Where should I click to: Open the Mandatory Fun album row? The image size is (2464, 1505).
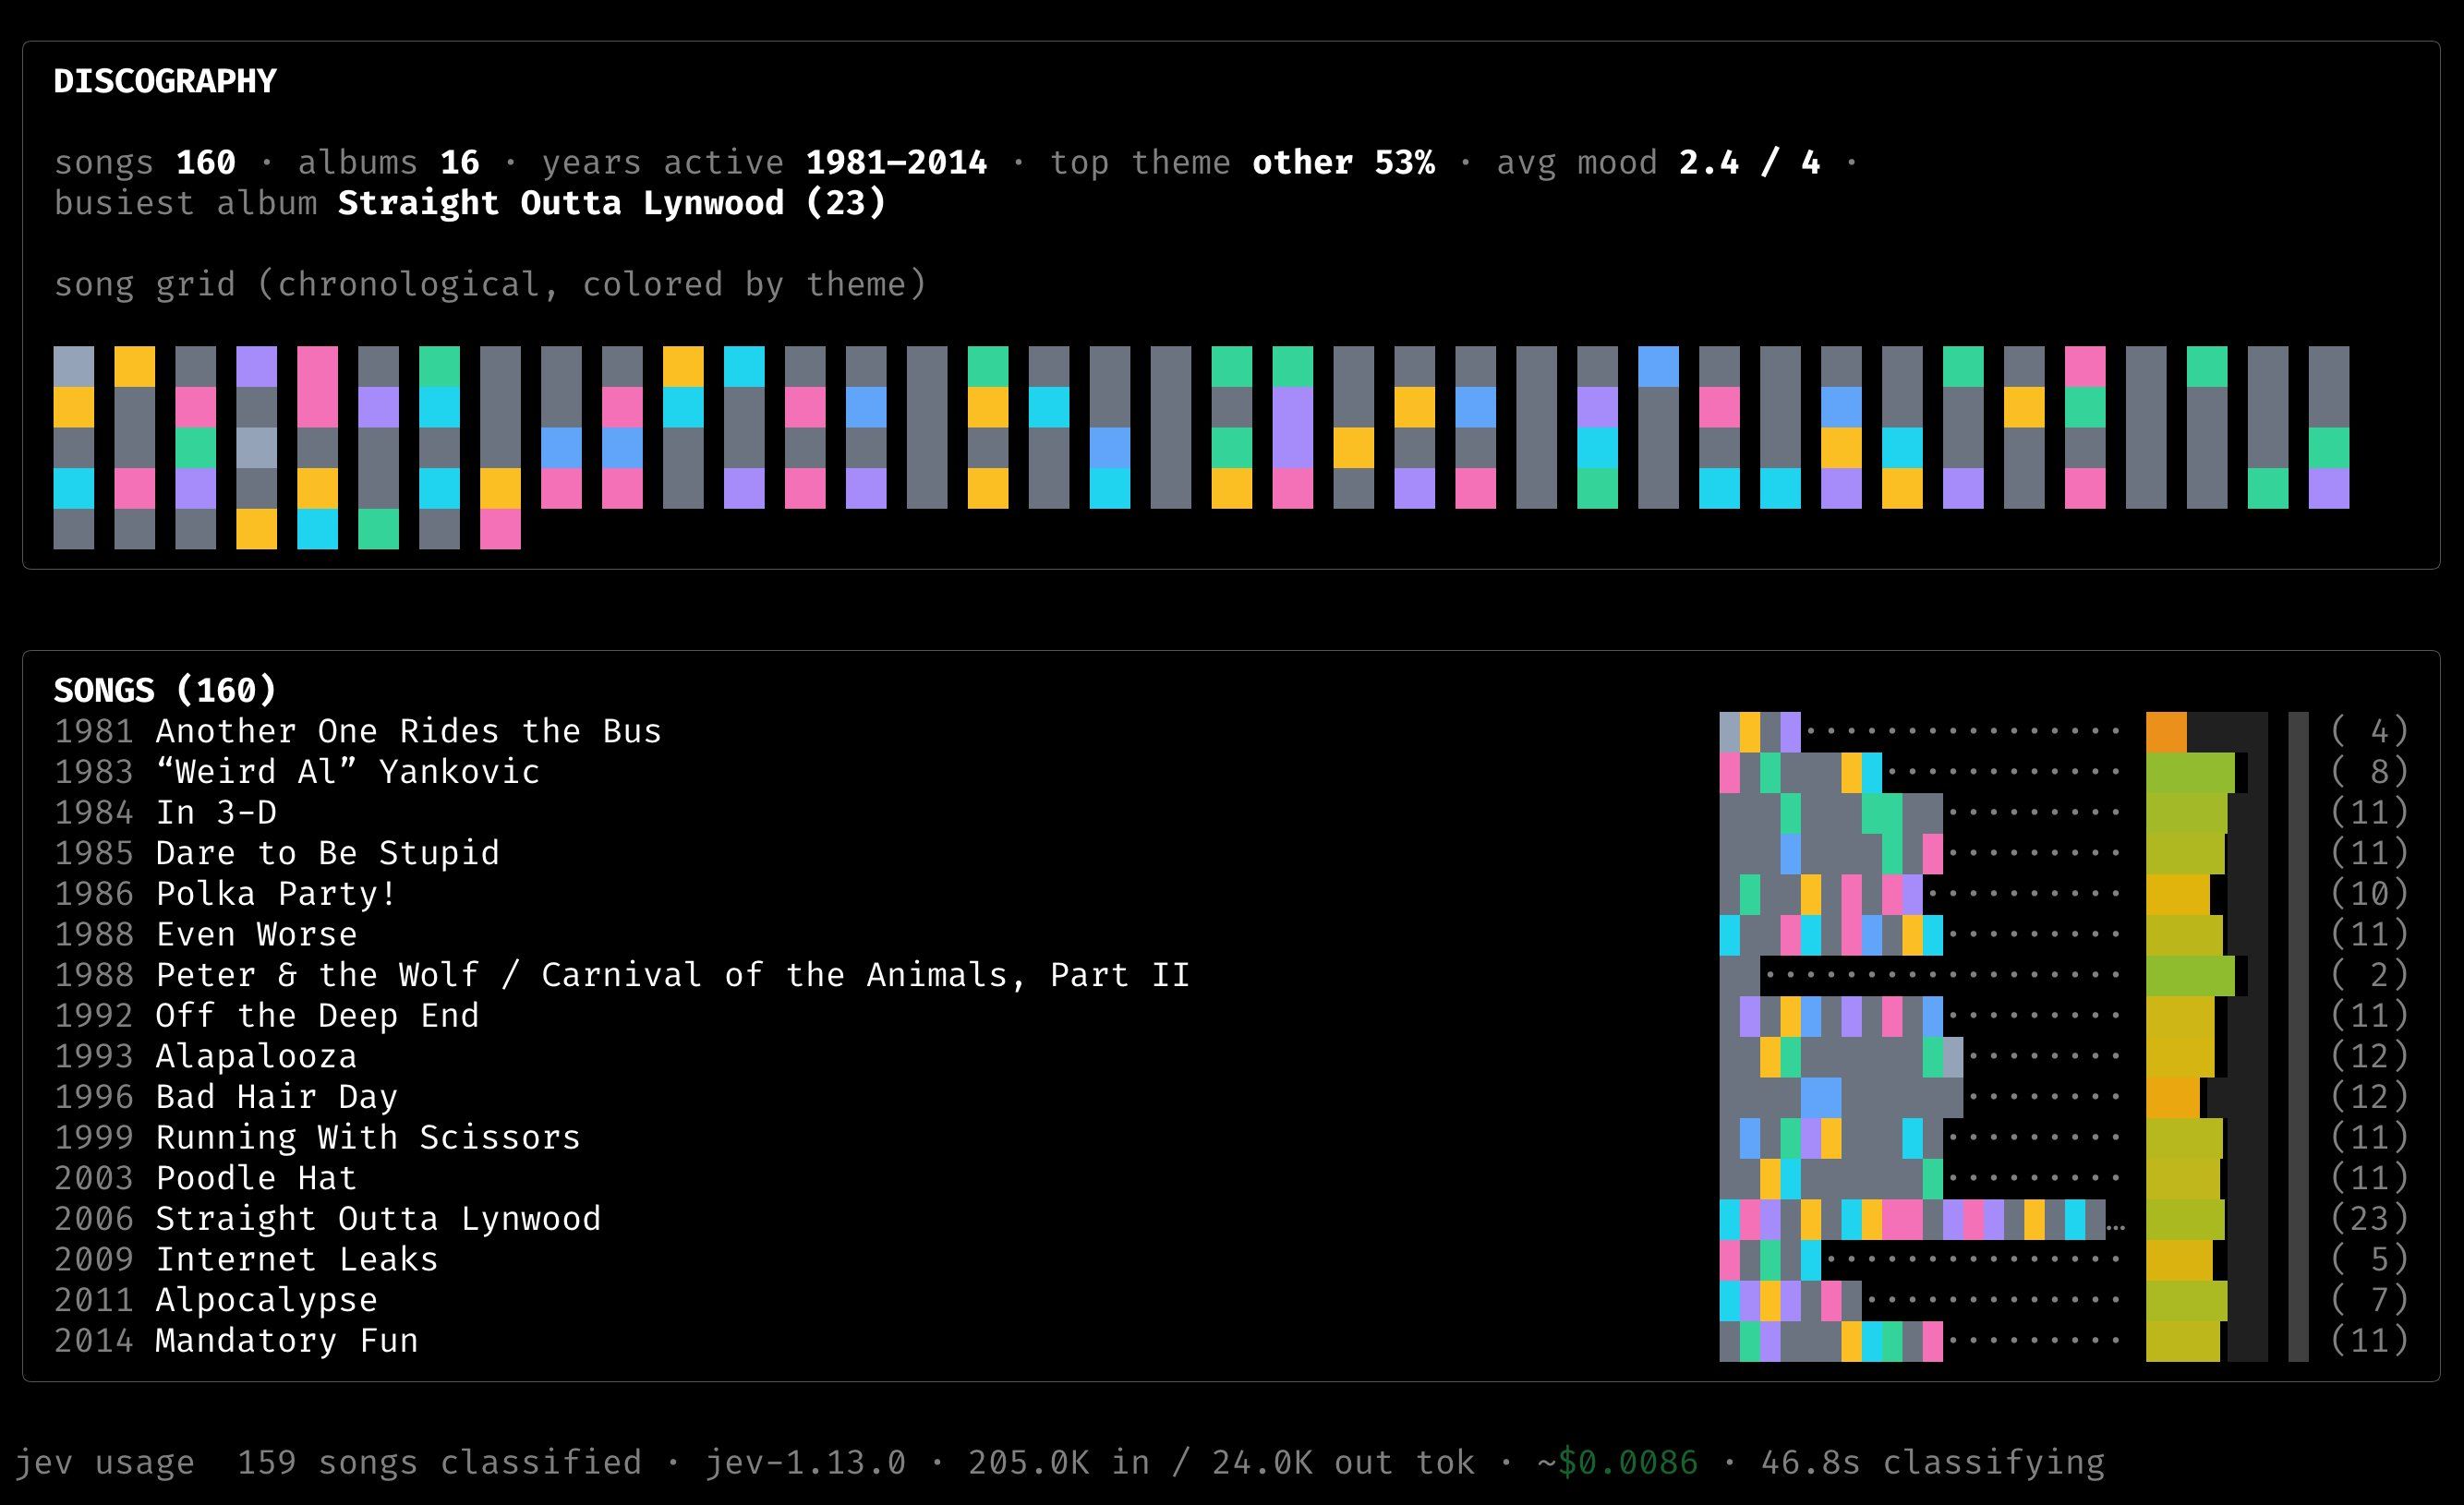coord(1231,1341)
